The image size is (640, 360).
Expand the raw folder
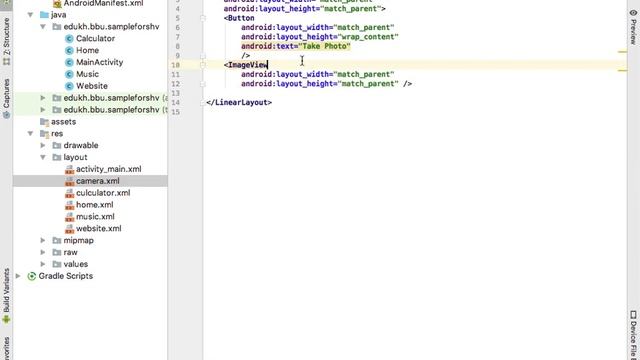click(x=43, y=252)
